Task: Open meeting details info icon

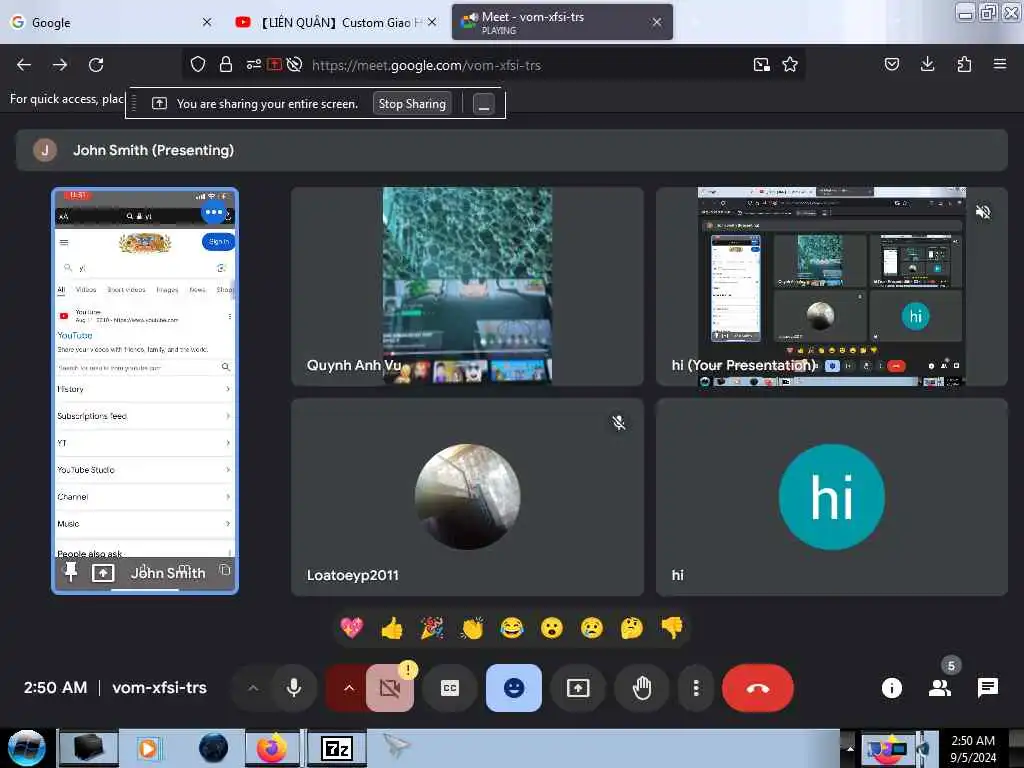Action: pos(891,688)
